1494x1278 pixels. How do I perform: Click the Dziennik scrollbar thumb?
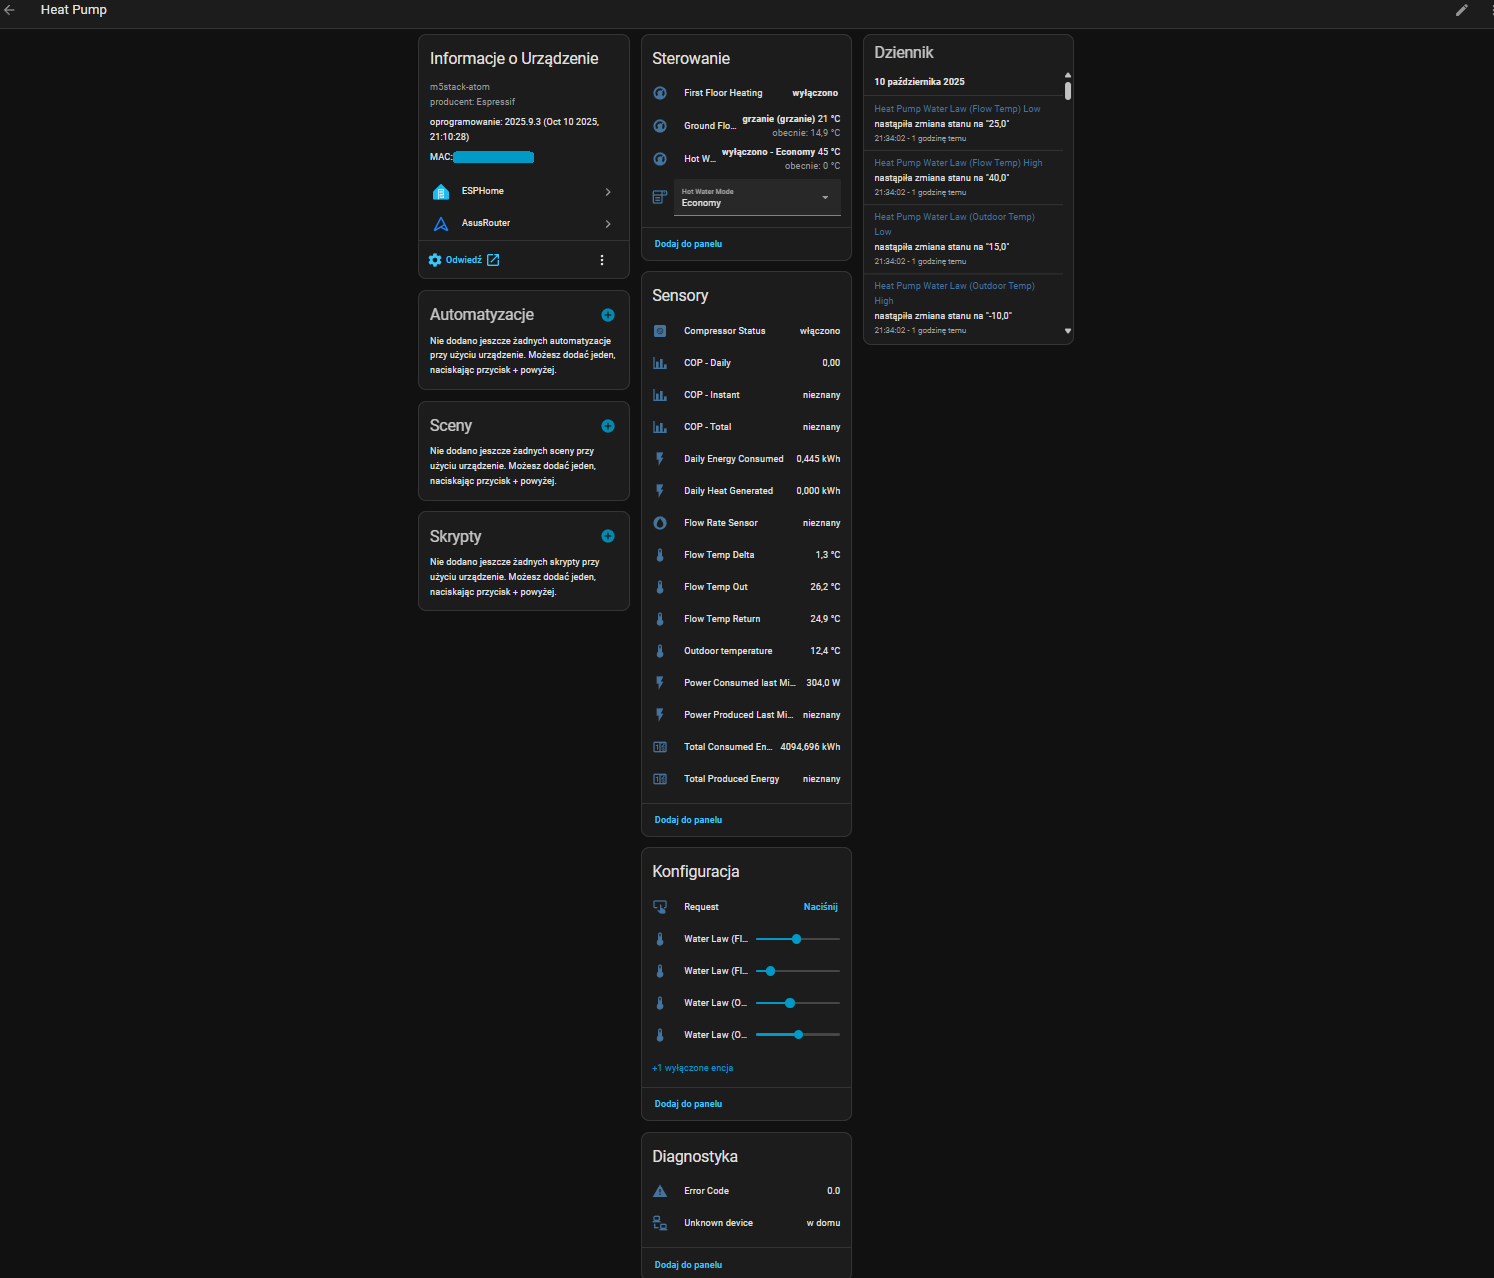click(x=1068, y=91)
